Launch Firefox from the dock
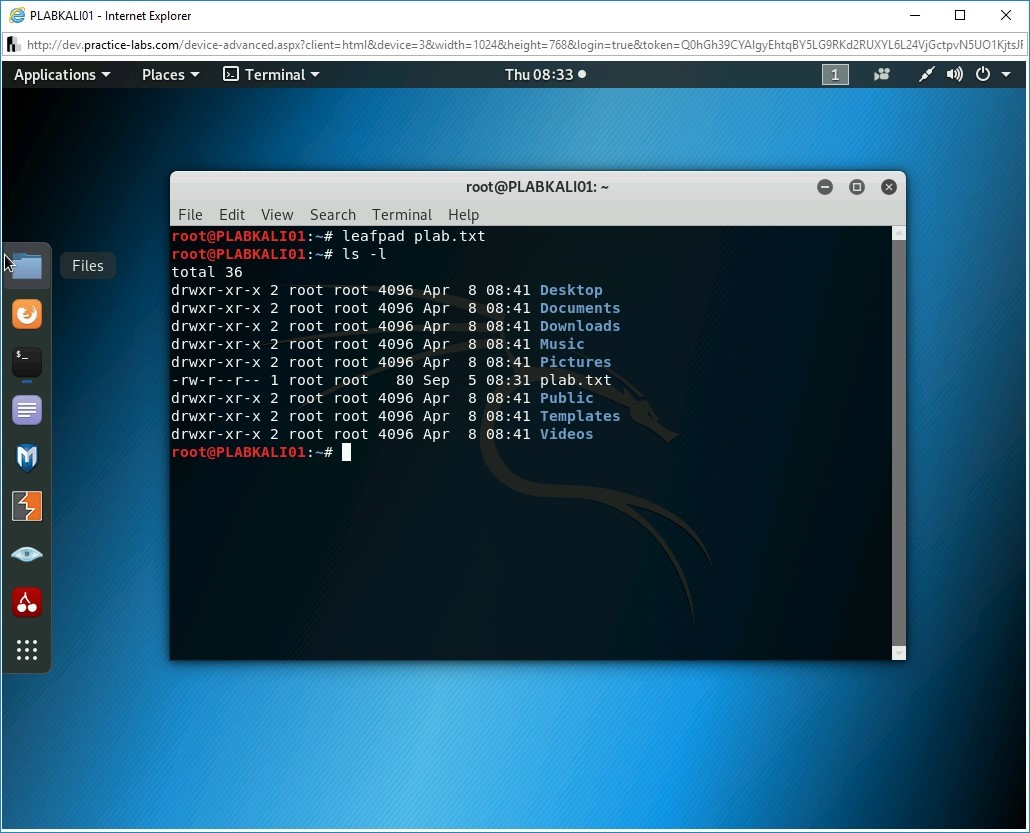 pyautogui.click(x=27, y=314)
